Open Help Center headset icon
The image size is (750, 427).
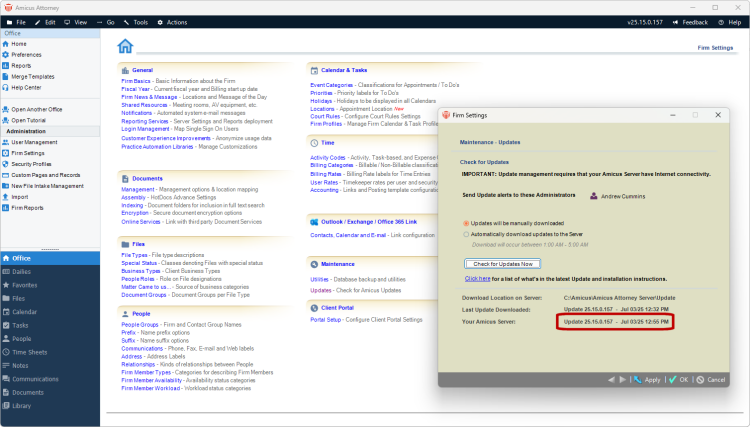point(6,88)
